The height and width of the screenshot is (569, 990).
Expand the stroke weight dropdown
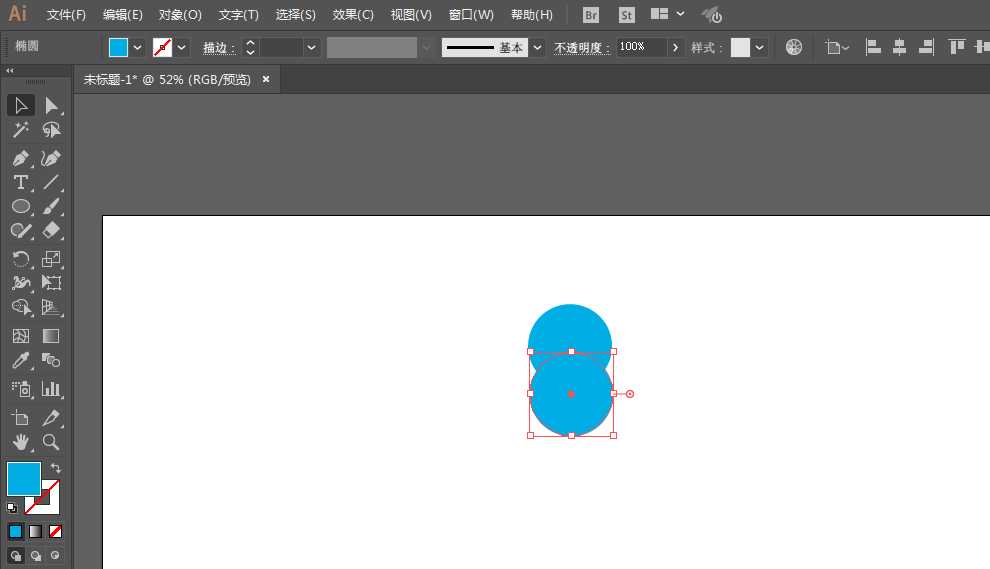[x=311, y=47]
